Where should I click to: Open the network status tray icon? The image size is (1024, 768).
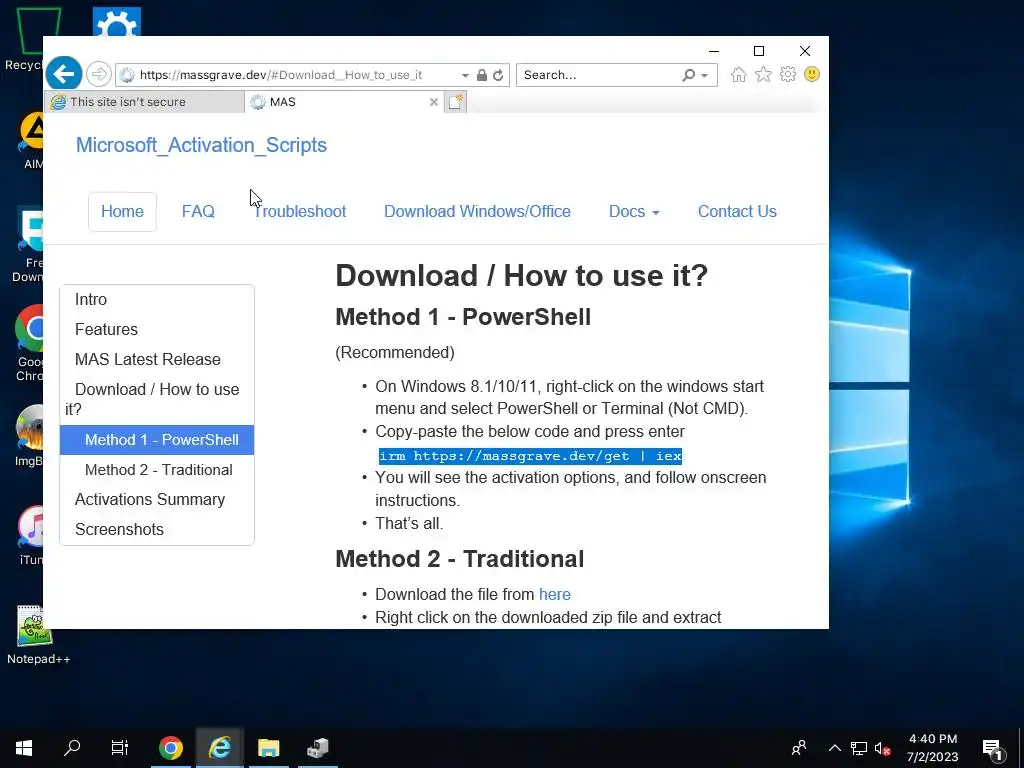(859, 748)
